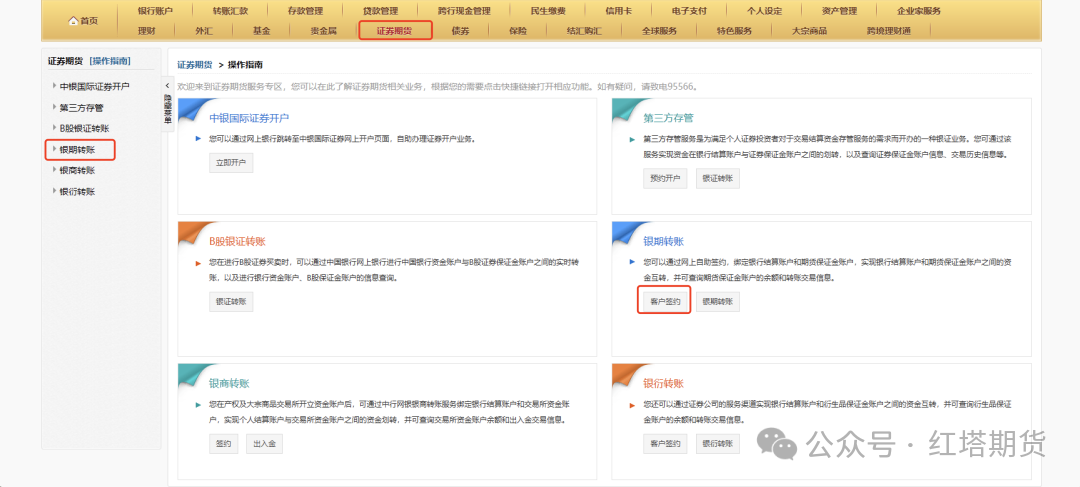Click the 出入金 button
This screenshot has width=1080, height=487.
click(264, 444)
